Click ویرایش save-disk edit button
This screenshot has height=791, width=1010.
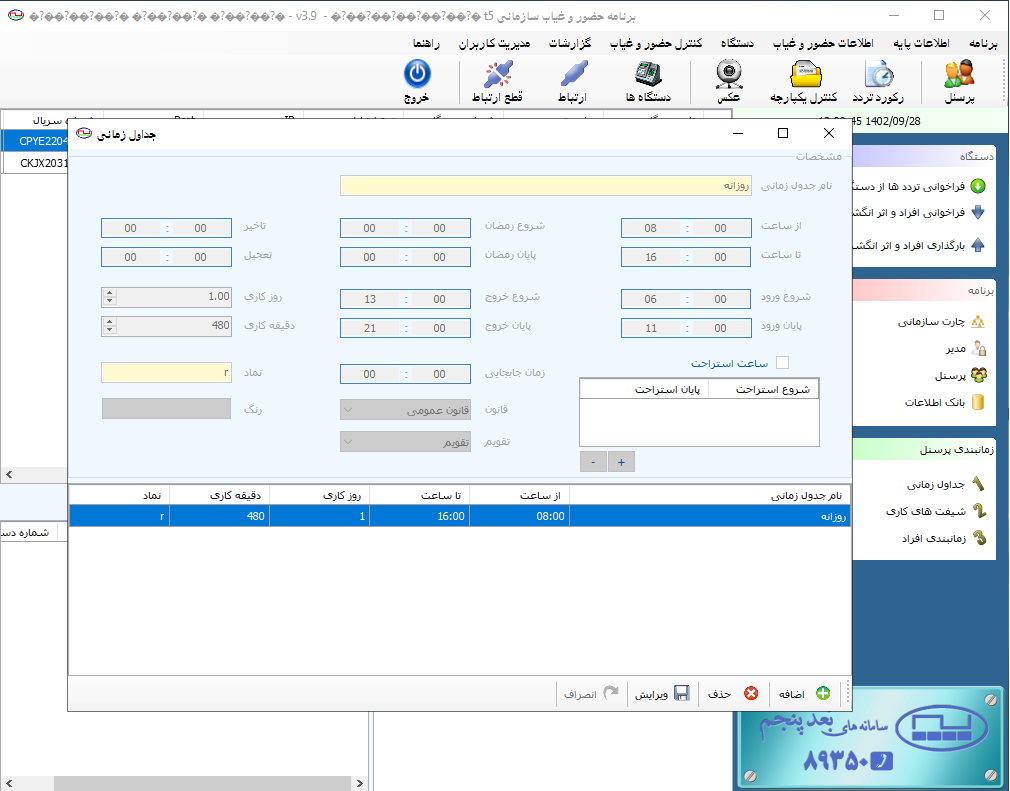(x=662, y=694)
